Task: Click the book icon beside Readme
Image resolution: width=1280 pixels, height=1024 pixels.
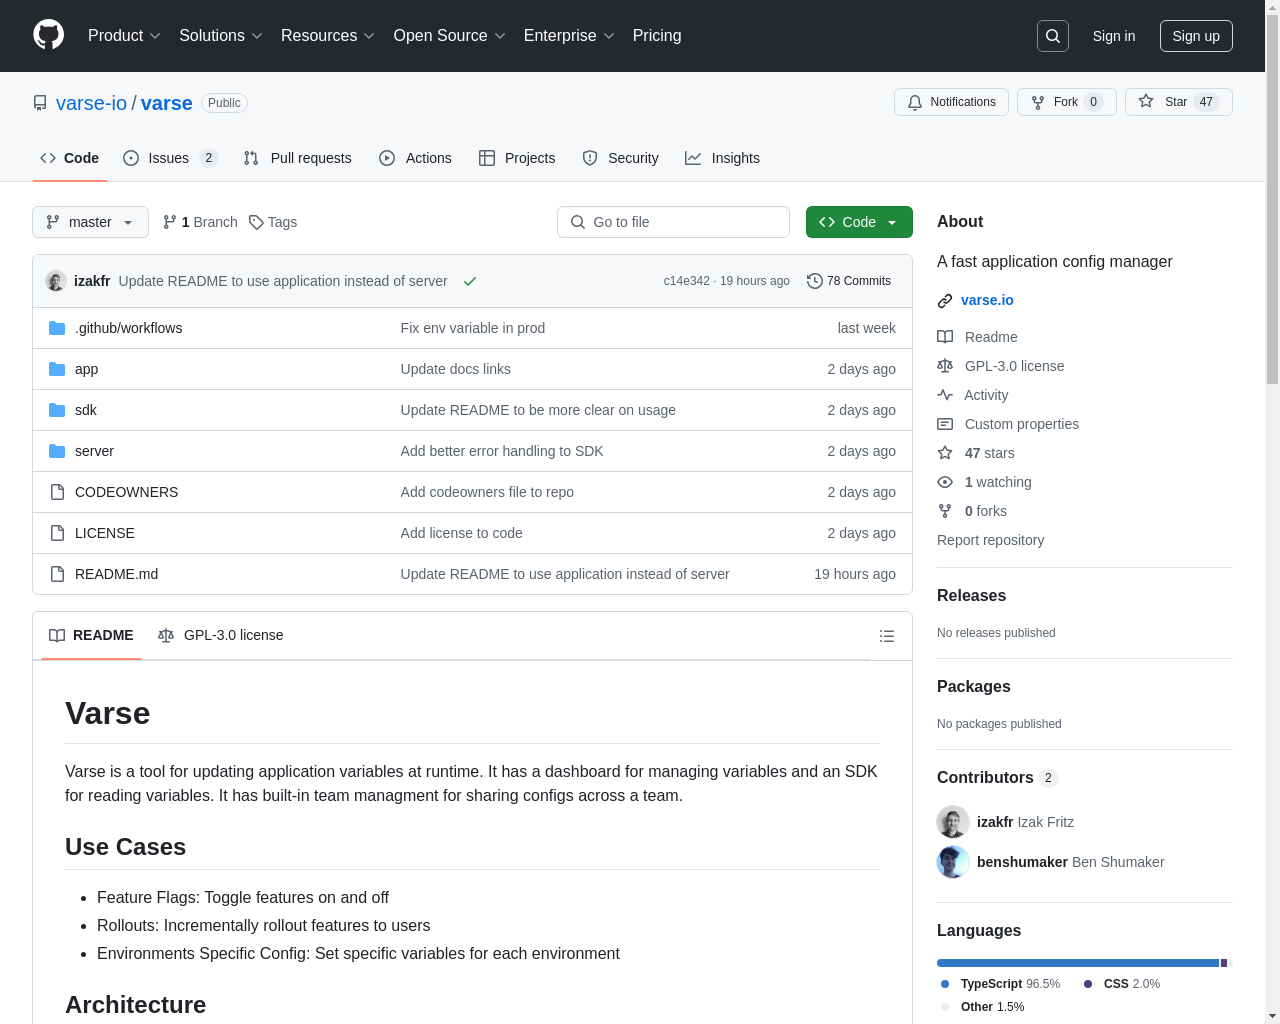Action: point(945,337)
